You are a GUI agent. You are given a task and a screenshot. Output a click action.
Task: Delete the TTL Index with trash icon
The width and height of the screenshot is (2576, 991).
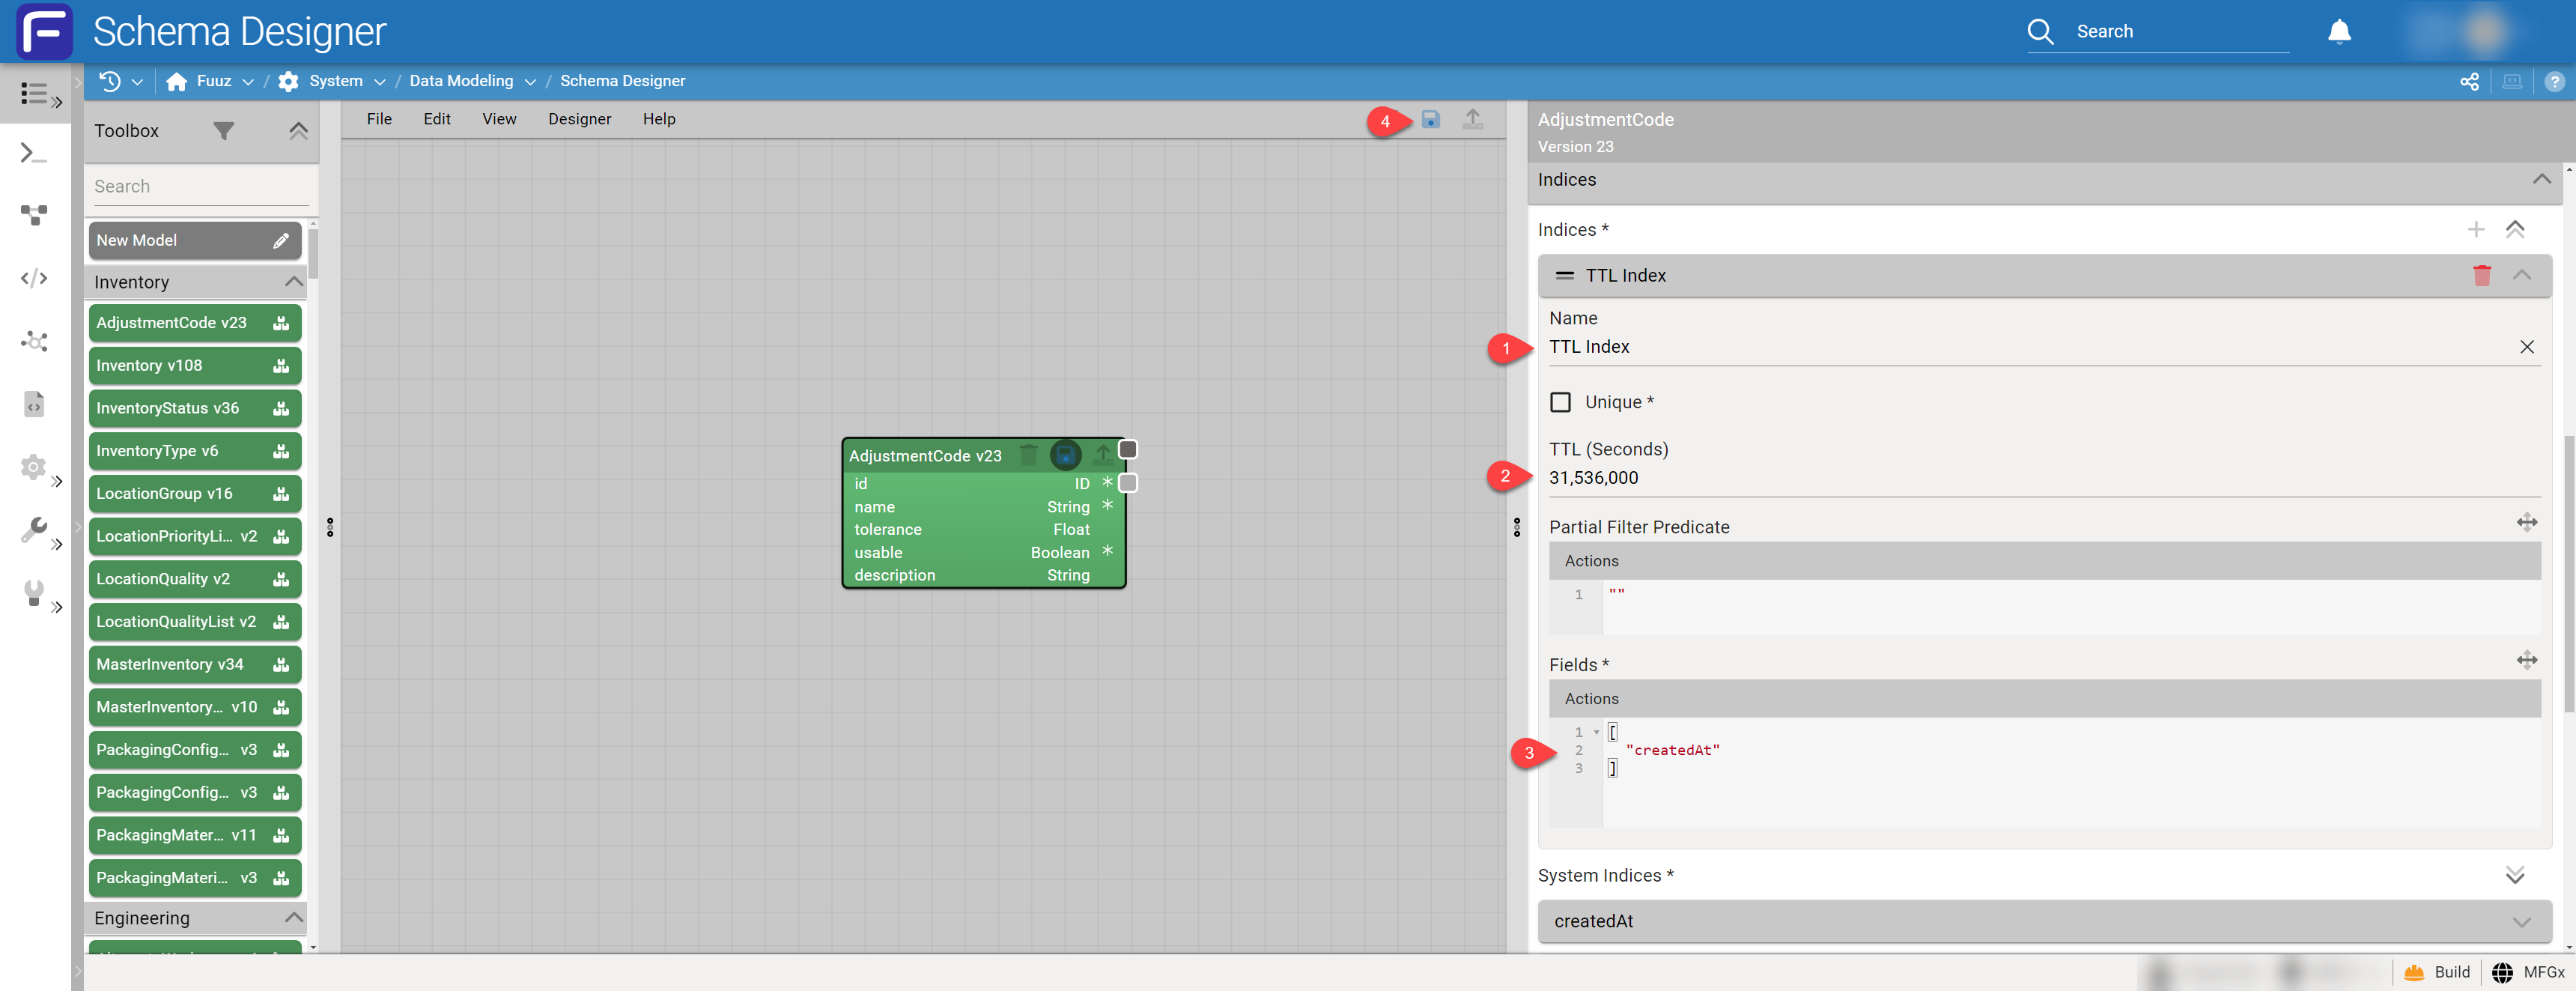2482,276
